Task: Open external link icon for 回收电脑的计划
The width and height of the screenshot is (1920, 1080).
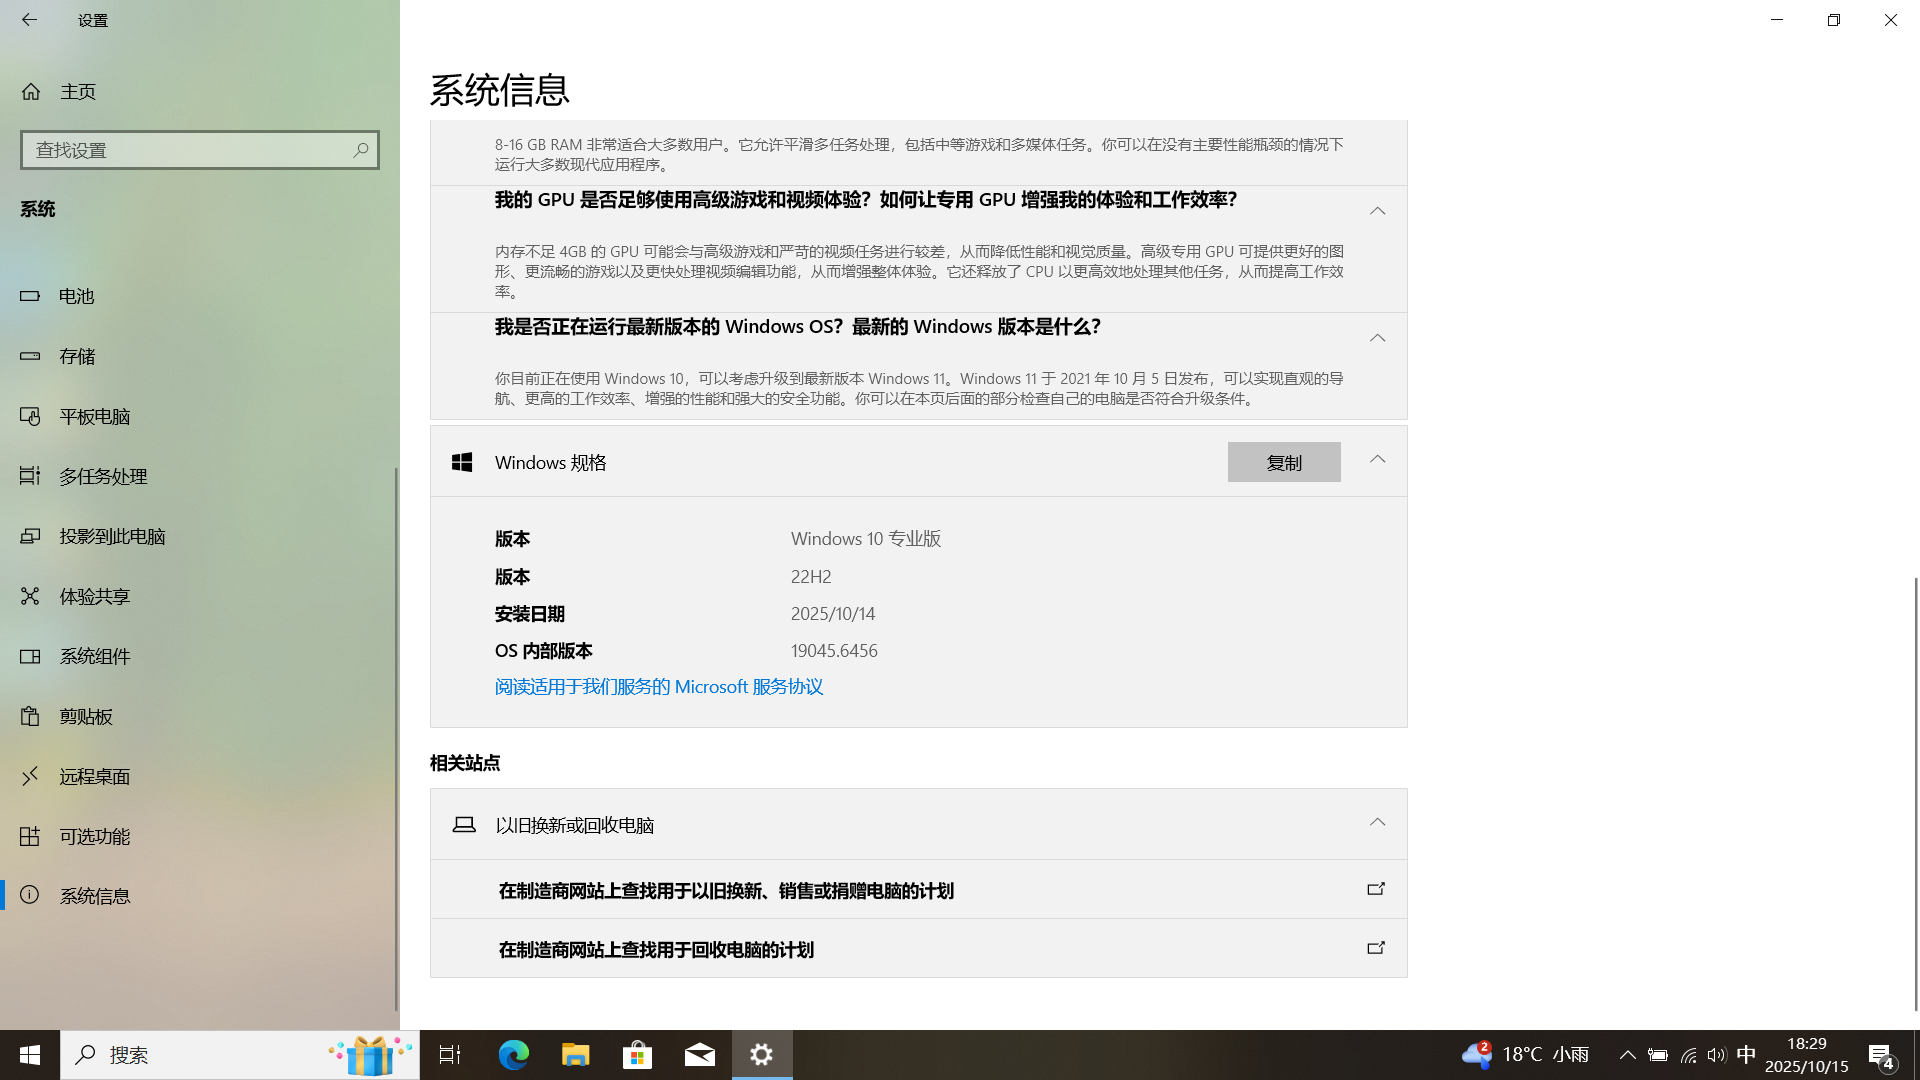Action: (1376, 948)
